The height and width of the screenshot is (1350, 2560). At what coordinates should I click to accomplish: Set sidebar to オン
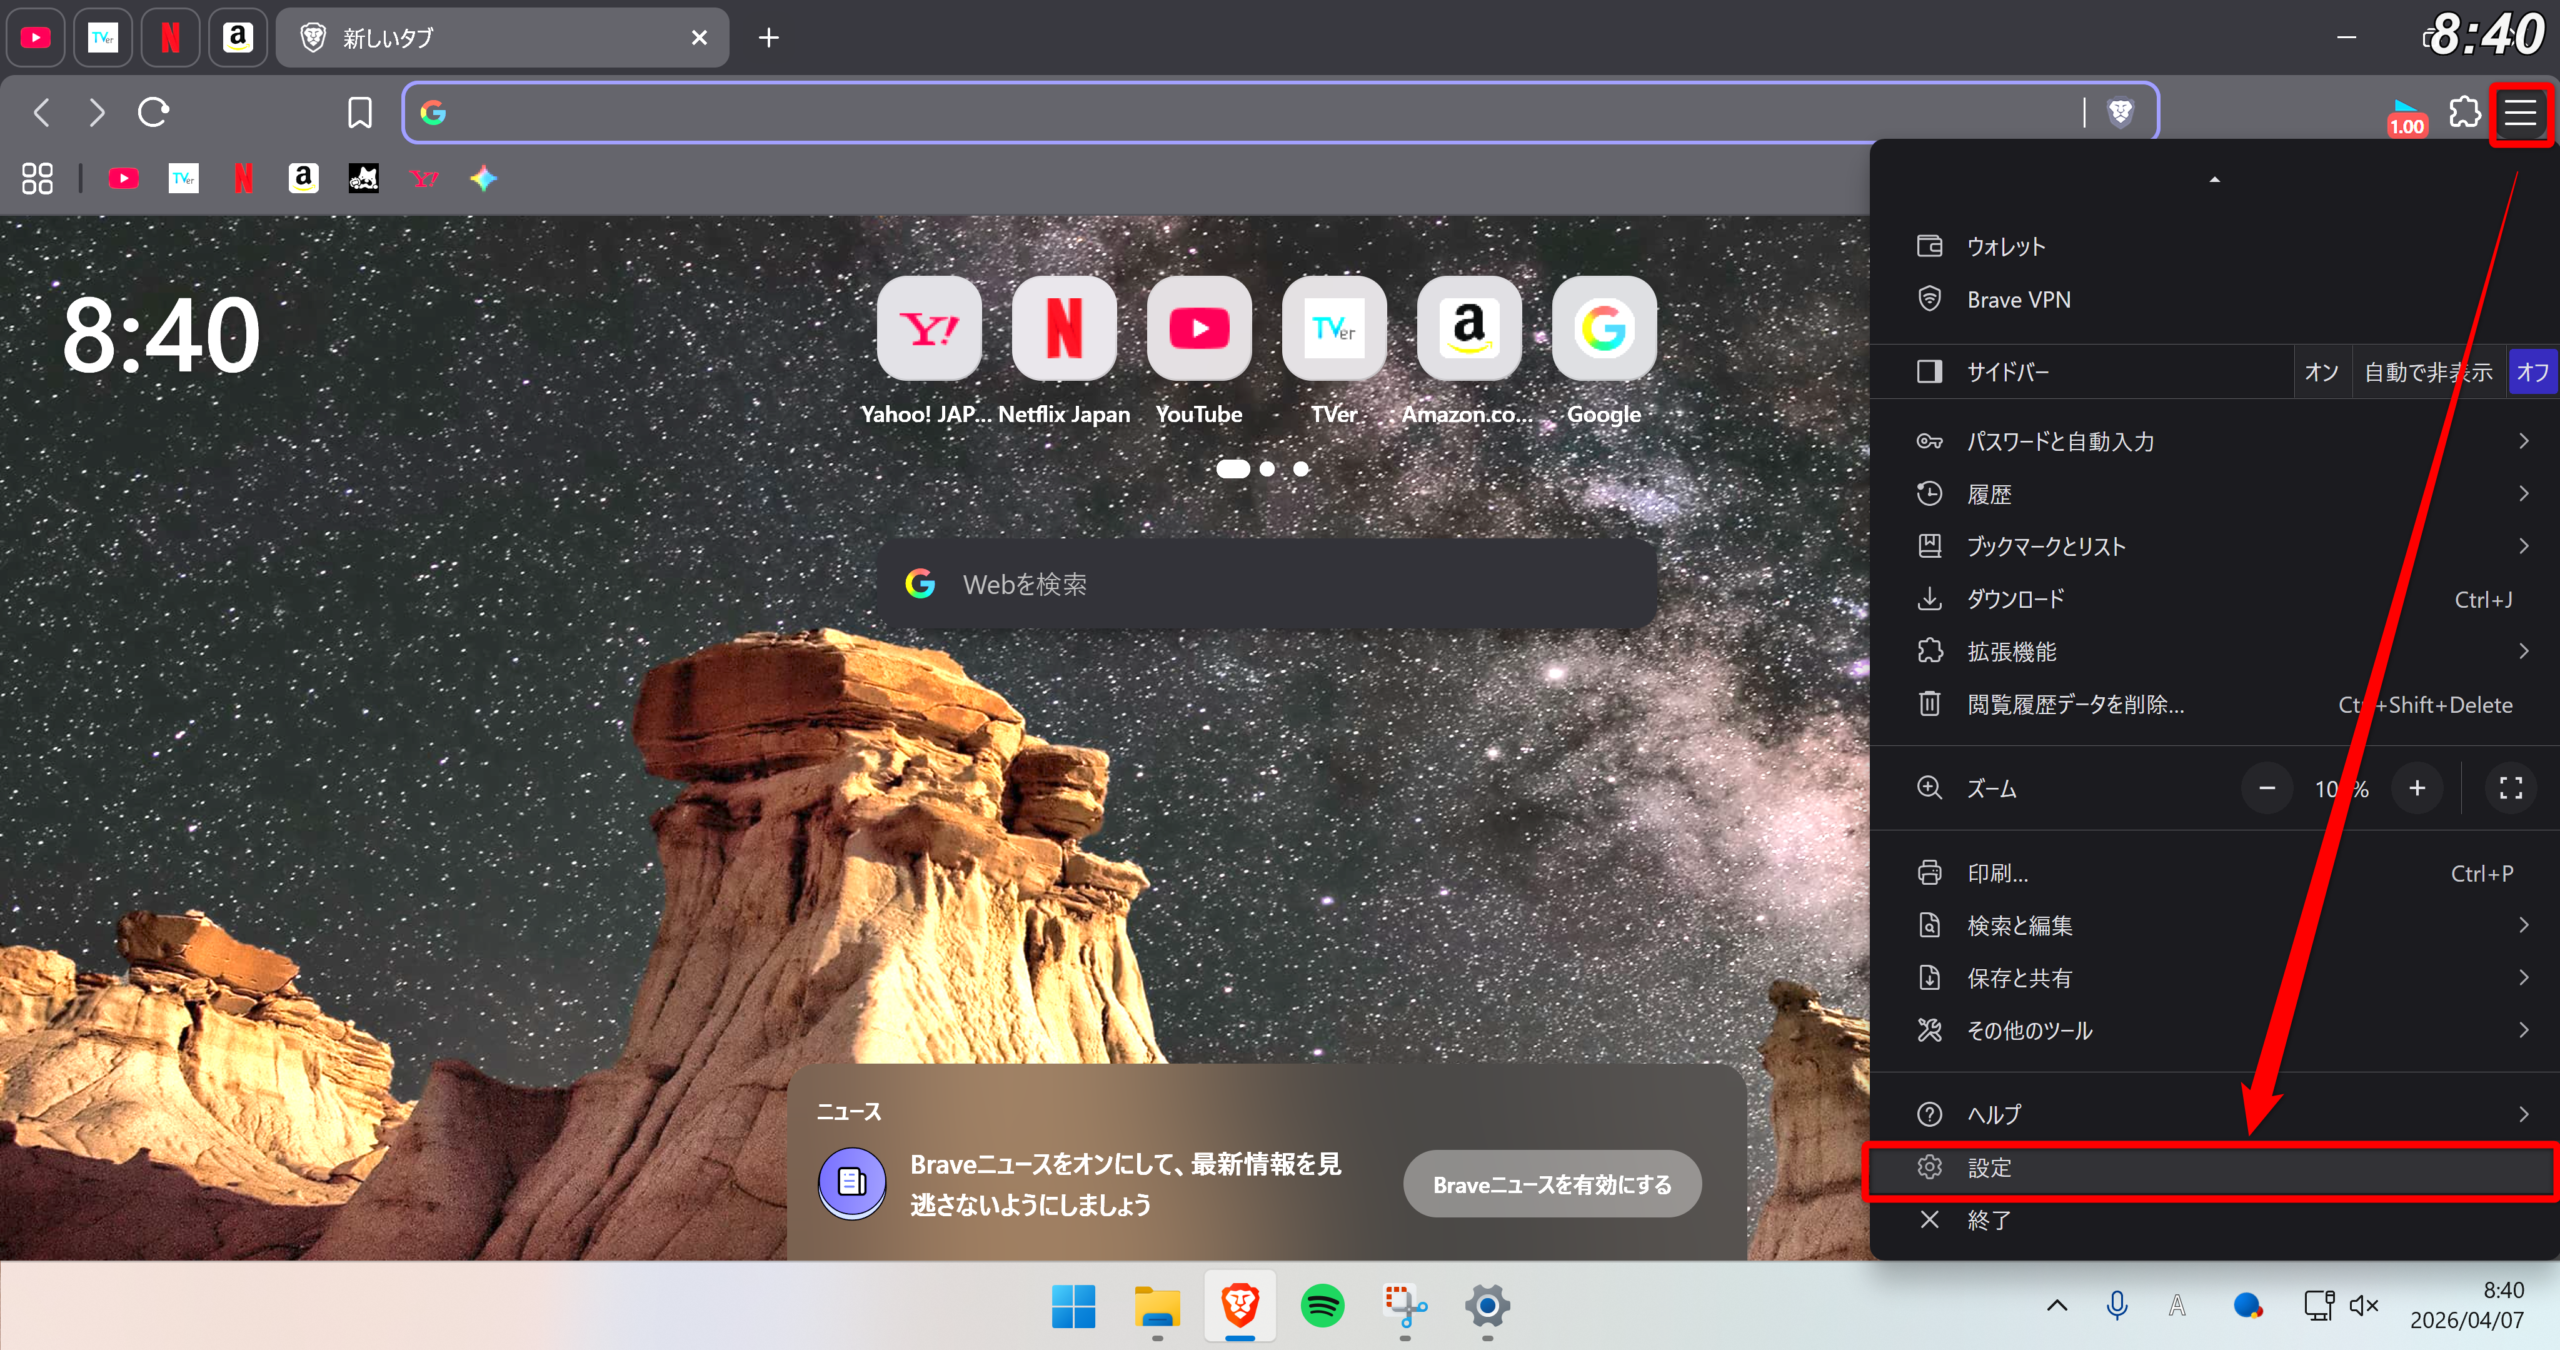[x=2321, y=372]
